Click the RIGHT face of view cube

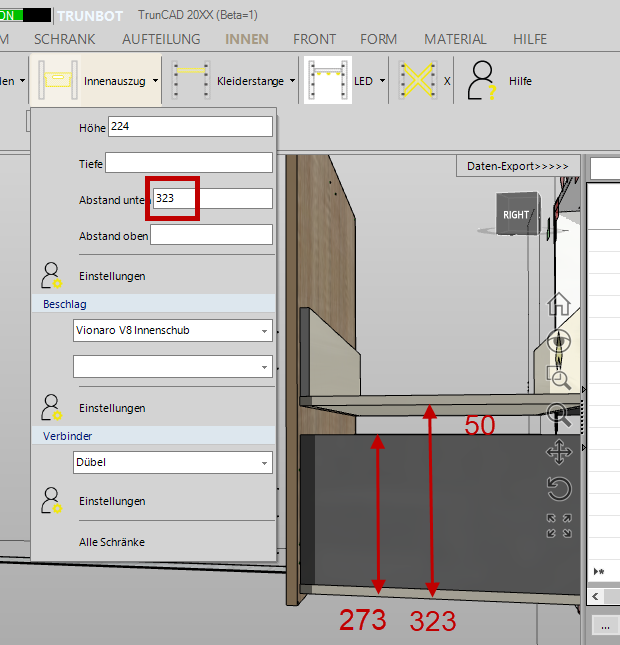coord(516,215)
